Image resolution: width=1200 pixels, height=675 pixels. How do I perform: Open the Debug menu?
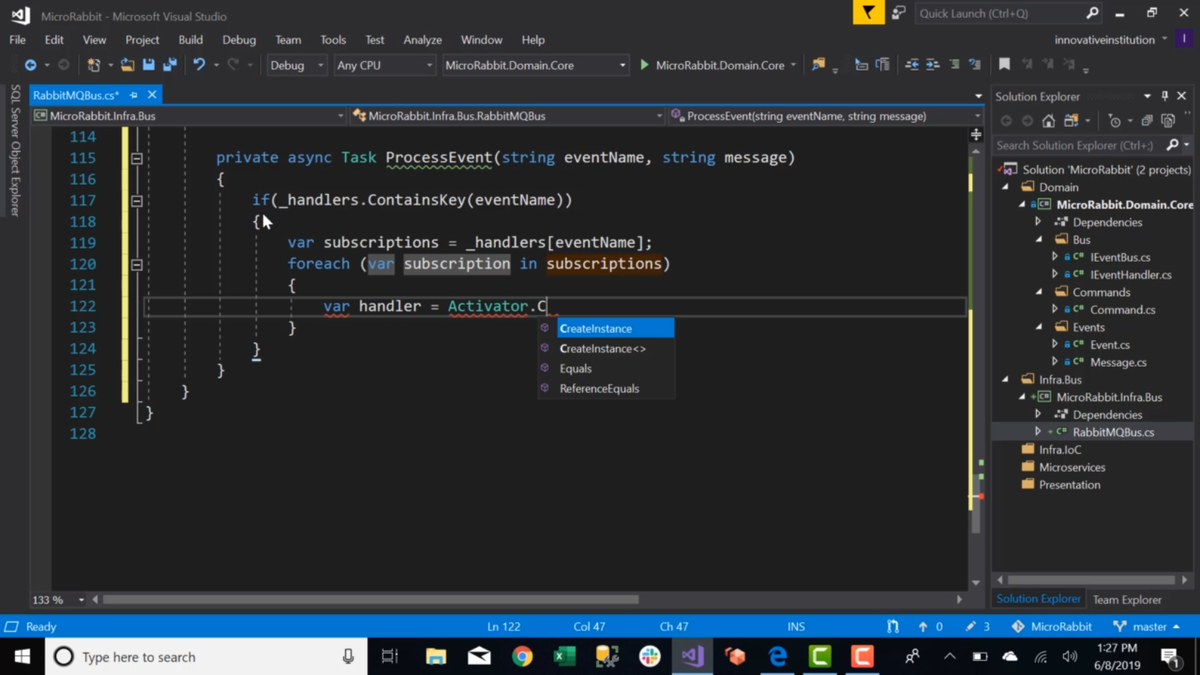tap(239, 40)
